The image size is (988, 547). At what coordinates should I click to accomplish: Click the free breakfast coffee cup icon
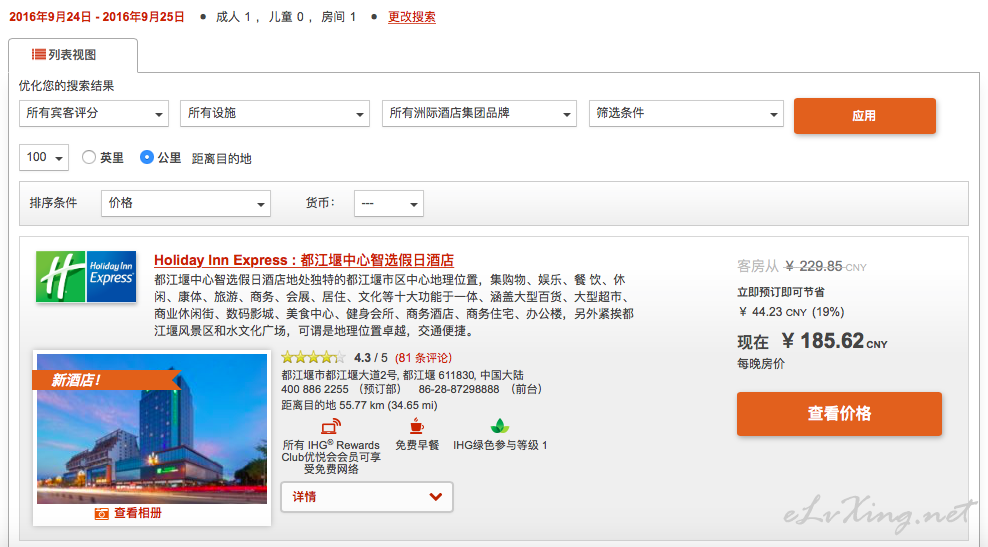pos(416,425)
